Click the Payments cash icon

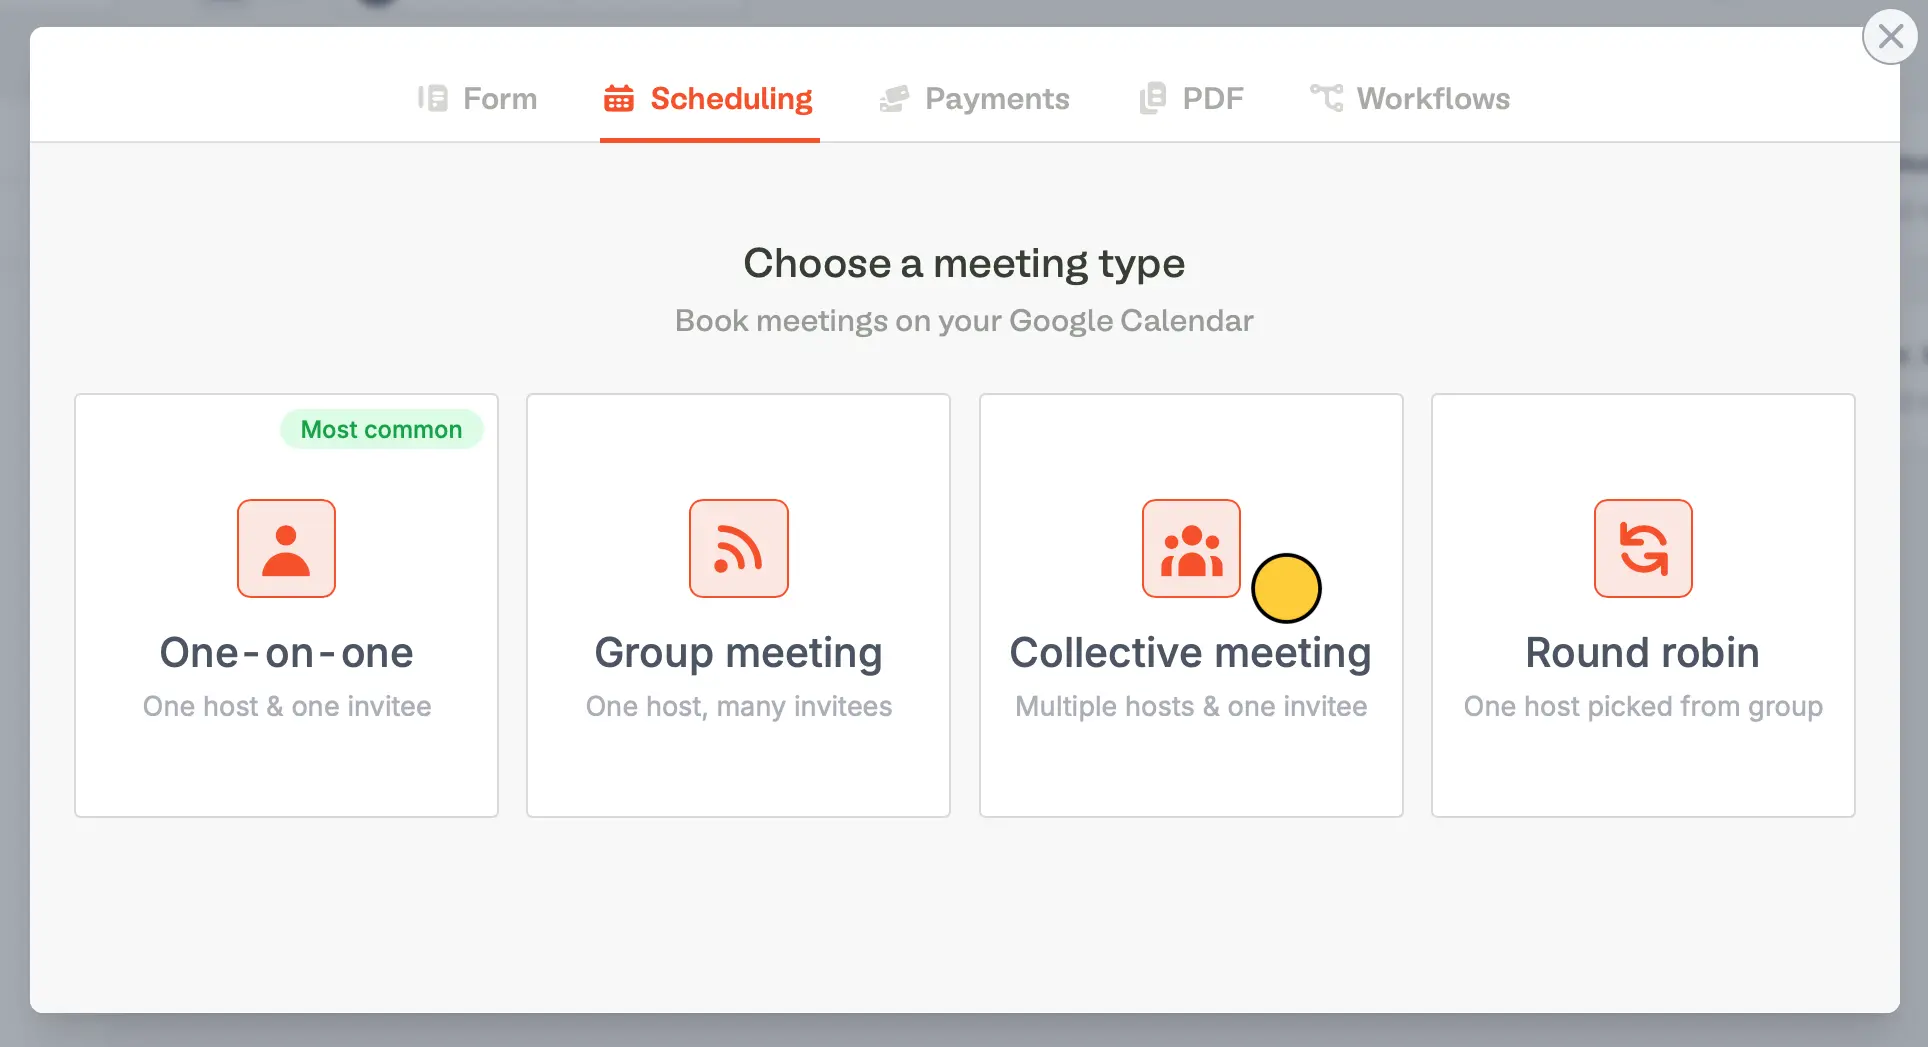point(894,98)
